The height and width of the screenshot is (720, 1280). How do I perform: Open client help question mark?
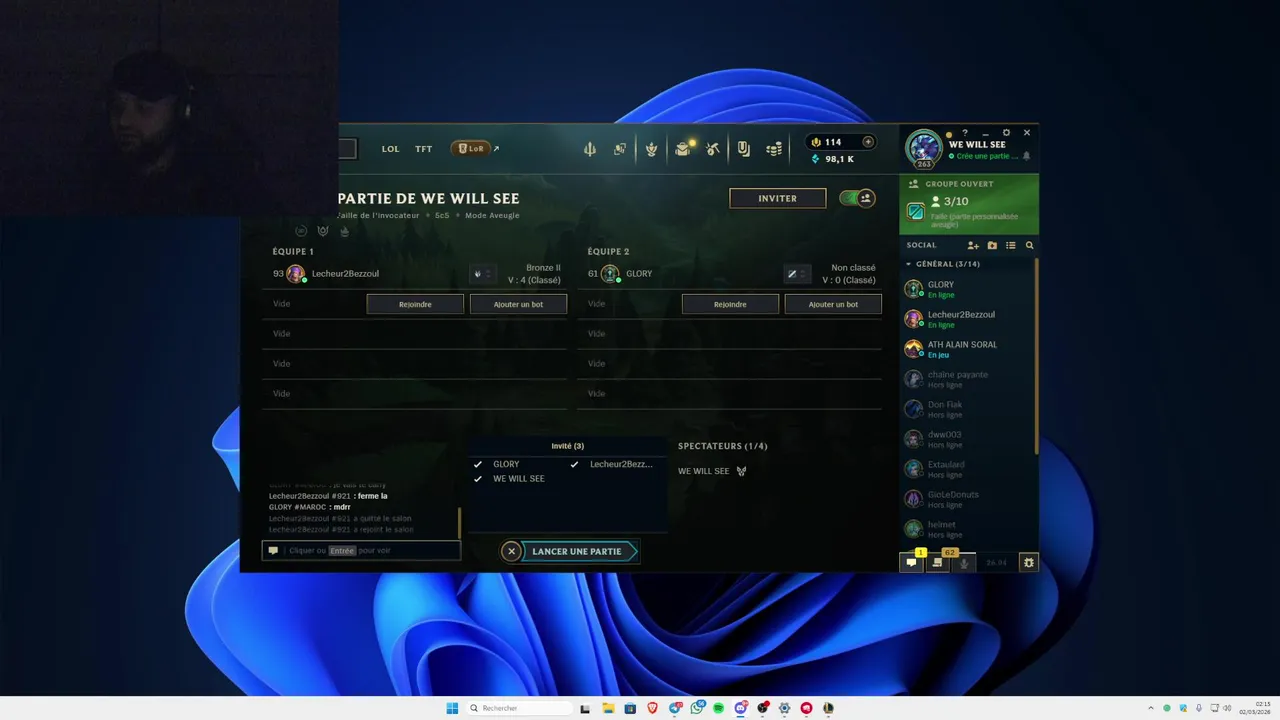click(x=965, y=132)
